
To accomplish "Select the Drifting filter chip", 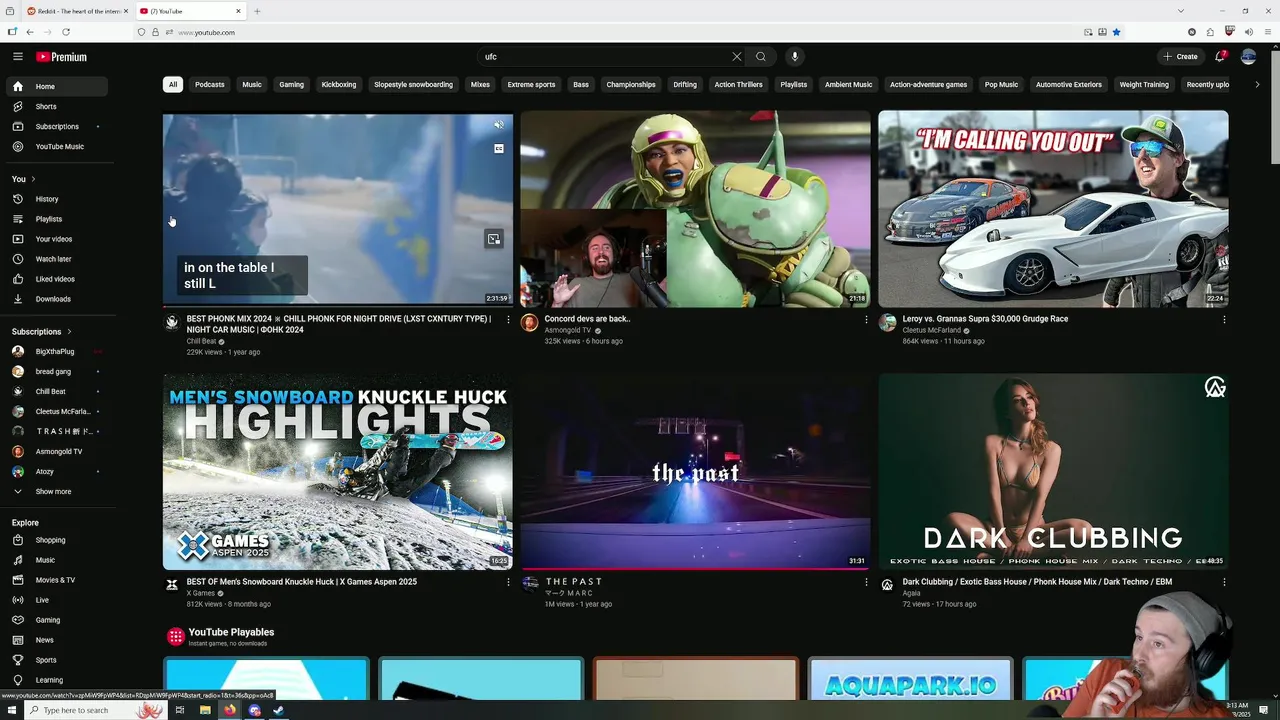I will pyautogui.click(x=685, y=85).
